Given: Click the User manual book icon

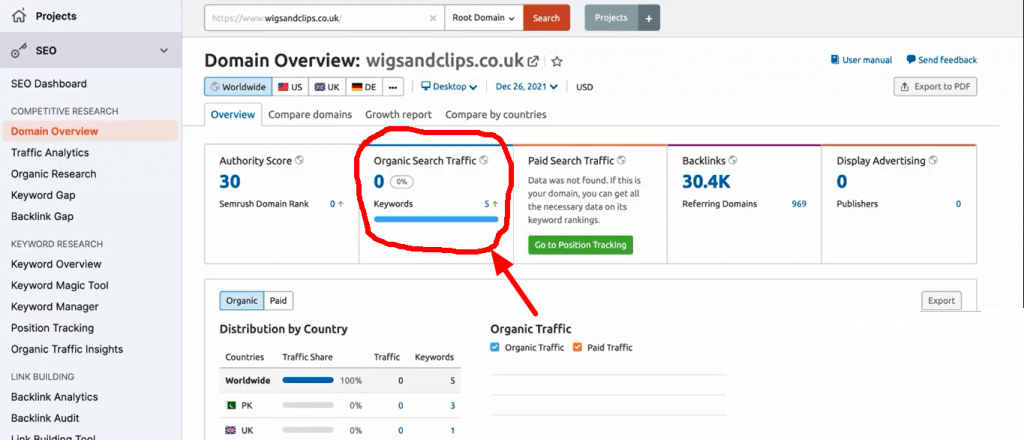Looking at the screenshot, I should [835, 59].
